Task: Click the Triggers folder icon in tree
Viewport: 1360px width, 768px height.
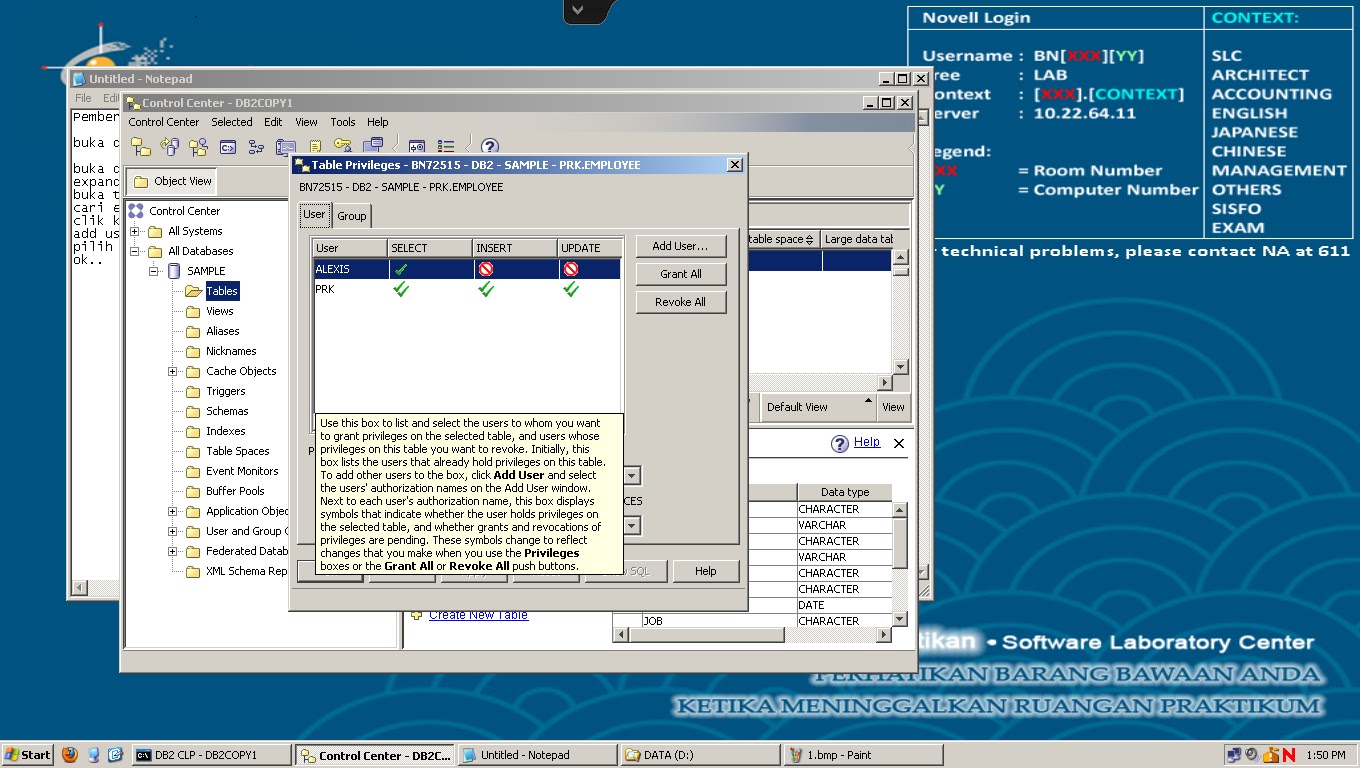Action: click(193, 391)
